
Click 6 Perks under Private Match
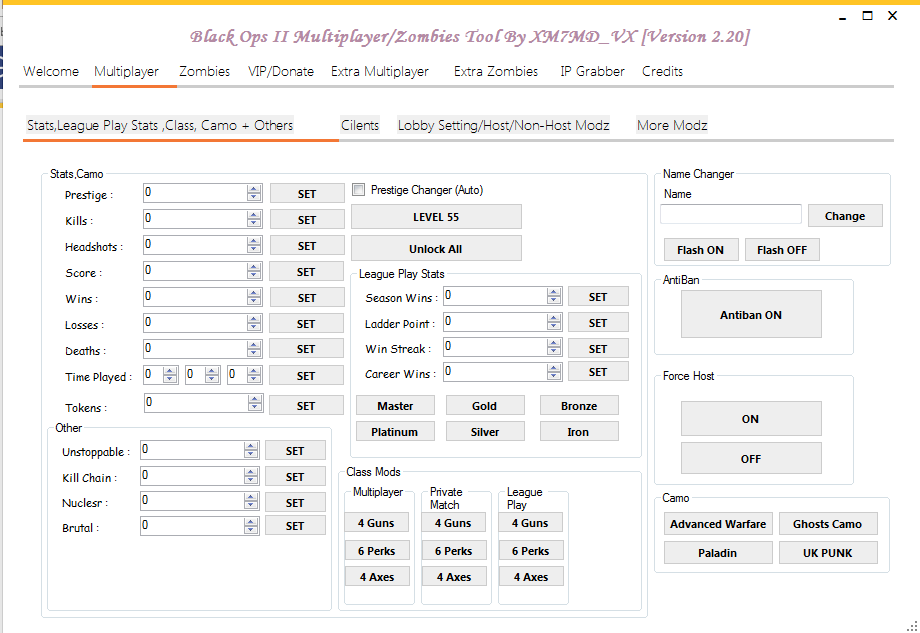pyautogui.click(x=454, y=550)
